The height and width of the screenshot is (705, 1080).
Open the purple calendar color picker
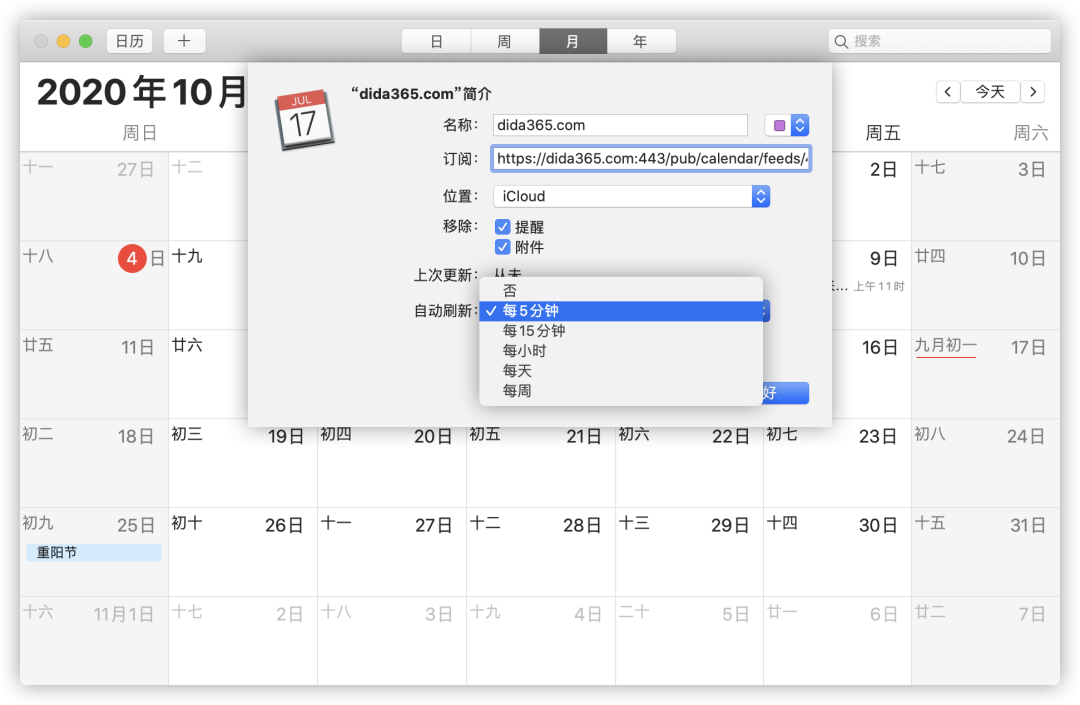coord(787,125)
